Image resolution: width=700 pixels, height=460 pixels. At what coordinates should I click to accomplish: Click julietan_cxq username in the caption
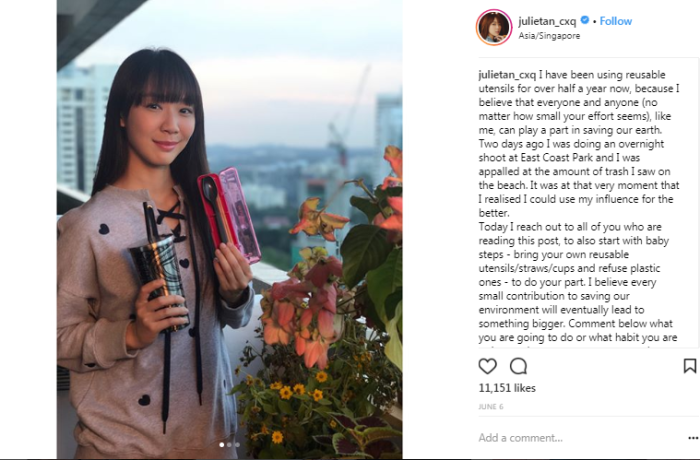(507, 75)
